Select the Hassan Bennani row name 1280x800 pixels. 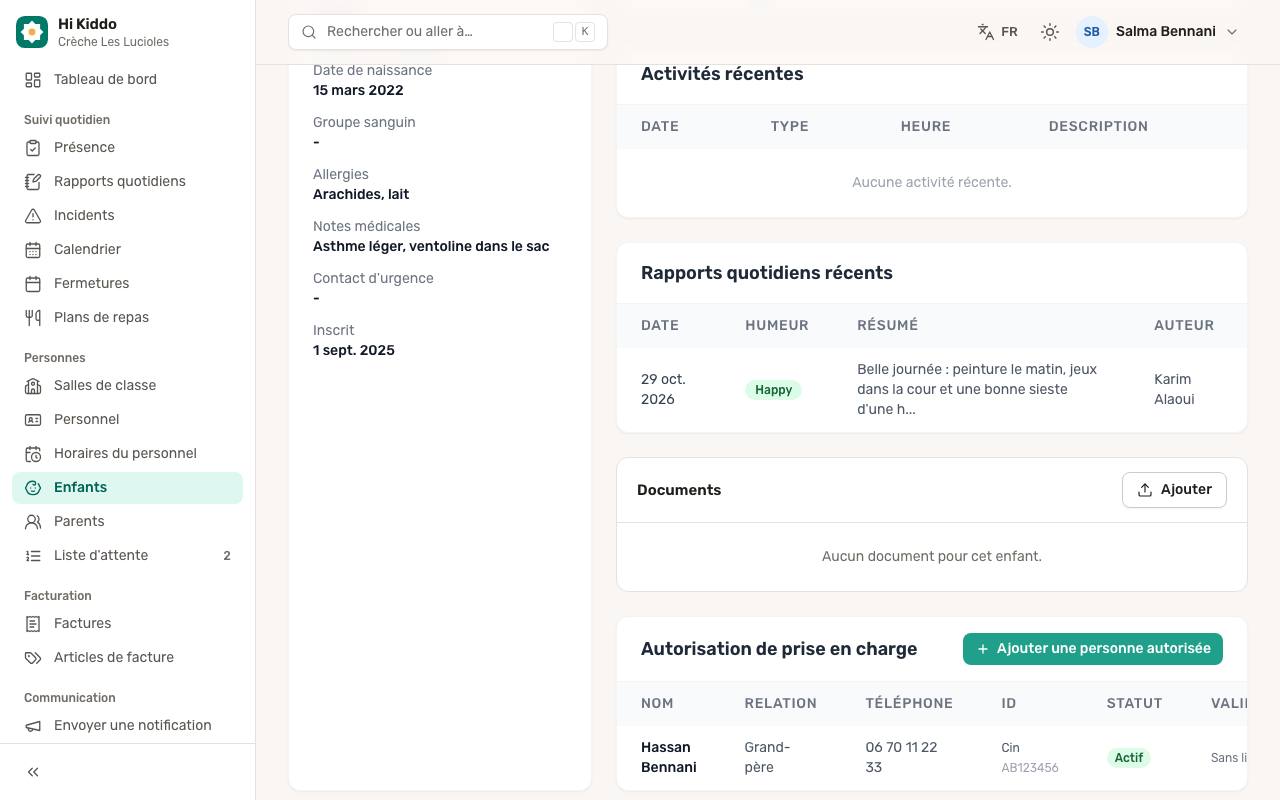click(669, 757)
